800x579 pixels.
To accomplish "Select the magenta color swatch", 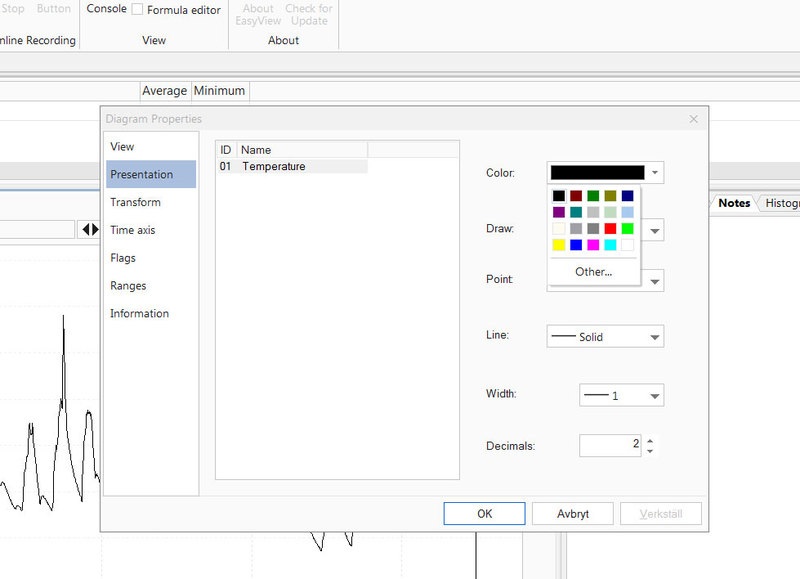I will (593, 245).
